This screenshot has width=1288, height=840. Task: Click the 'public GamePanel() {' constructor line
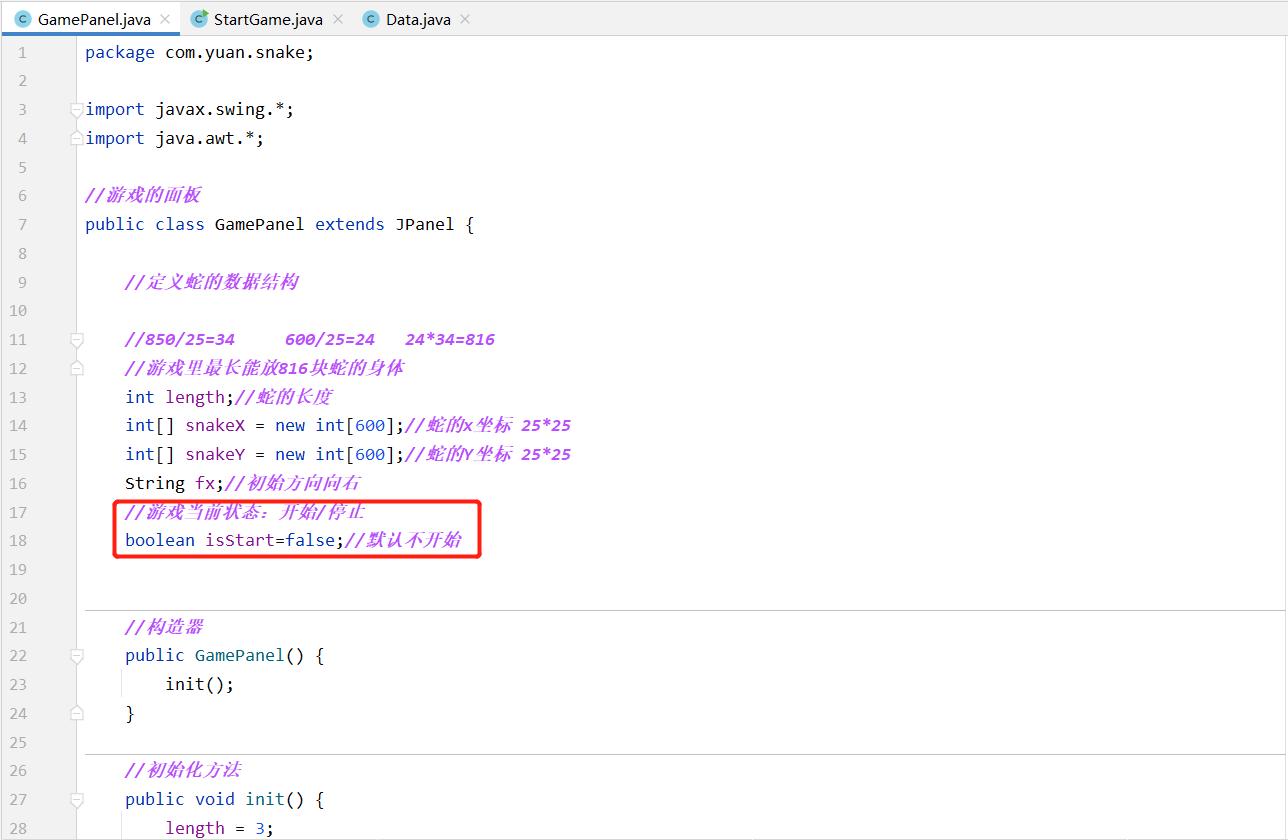click(225, 655)
